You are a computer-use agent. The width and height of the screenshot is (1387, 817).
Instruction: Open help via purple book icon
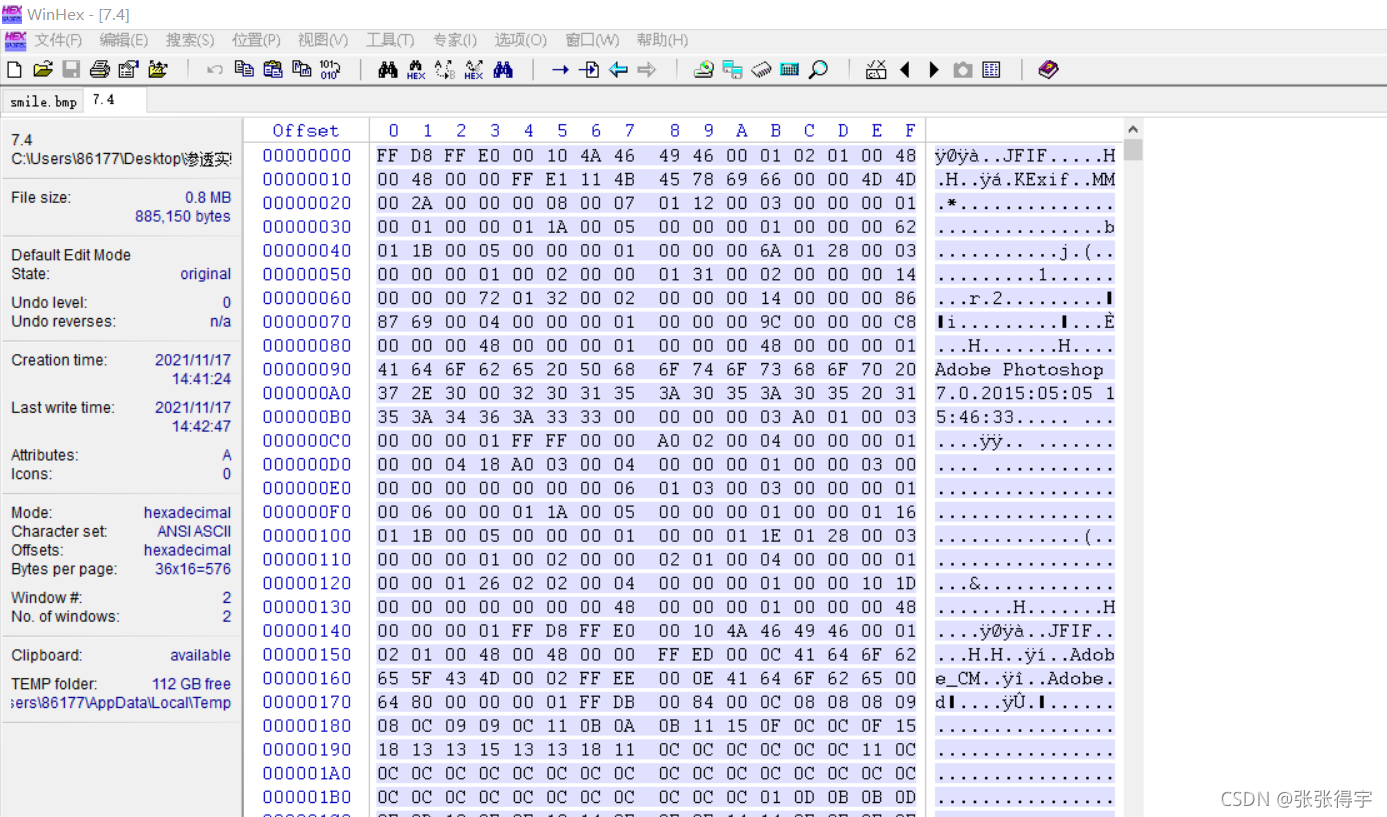point(1048,69)
